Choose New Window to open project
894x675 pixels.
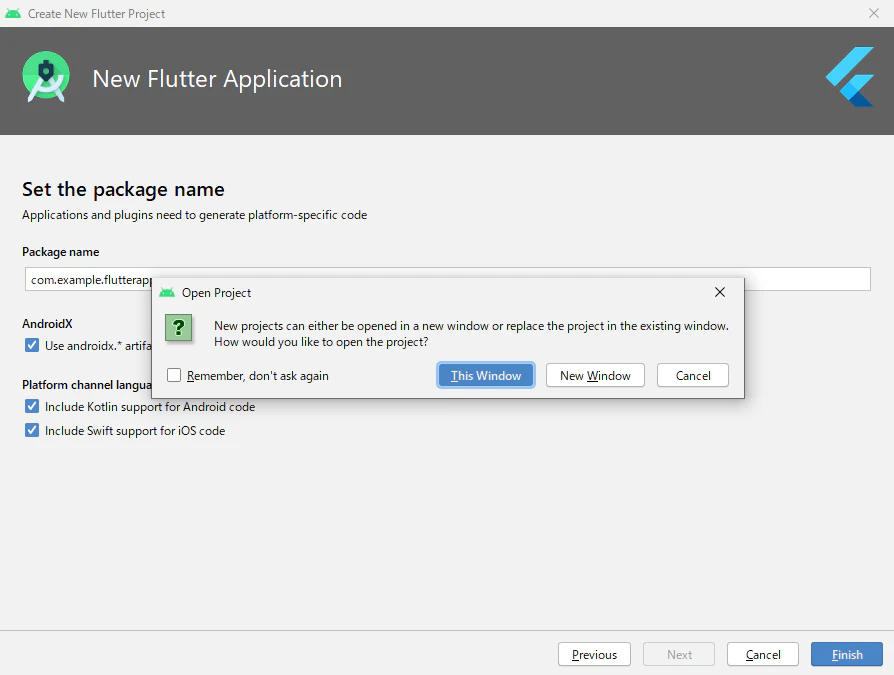(595, 376)
